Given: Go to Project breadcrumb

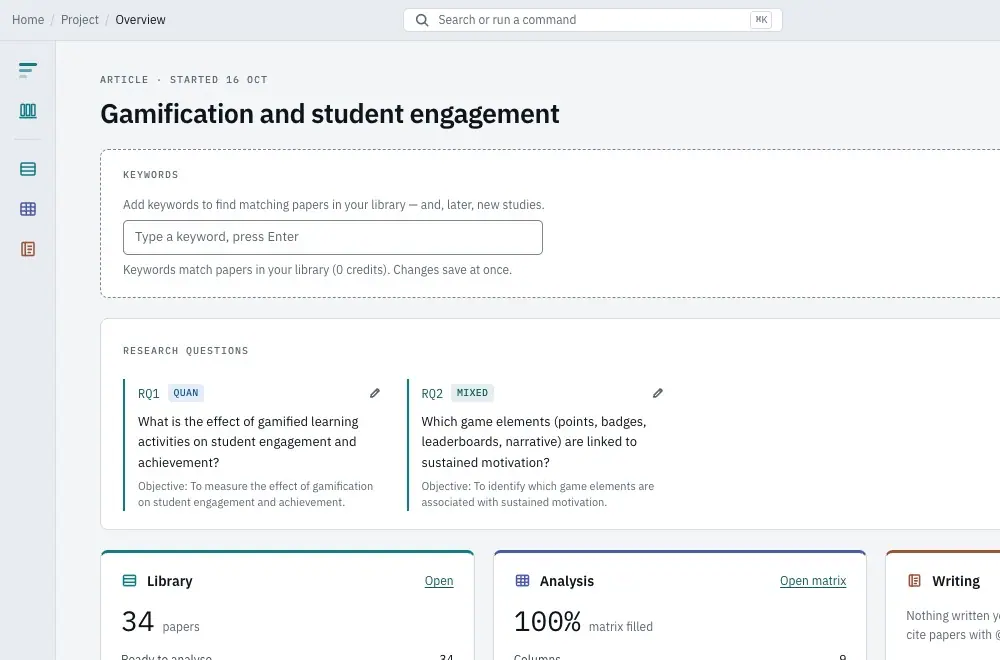Looking at the screenshot, I should (x=80, y=20).
